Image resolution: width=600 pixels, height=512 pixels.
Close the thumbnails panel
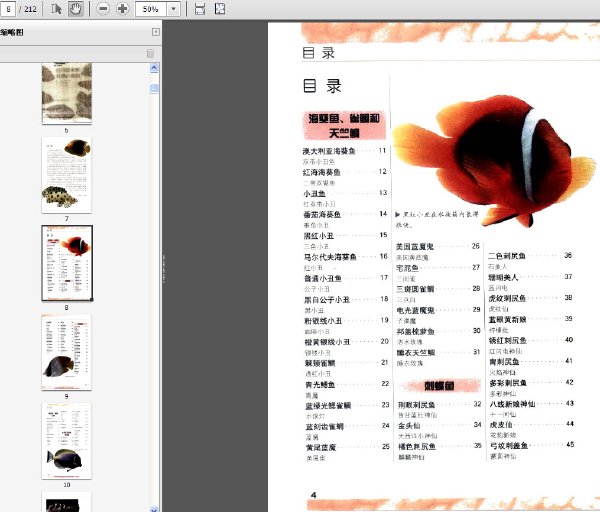coord(156,32)
